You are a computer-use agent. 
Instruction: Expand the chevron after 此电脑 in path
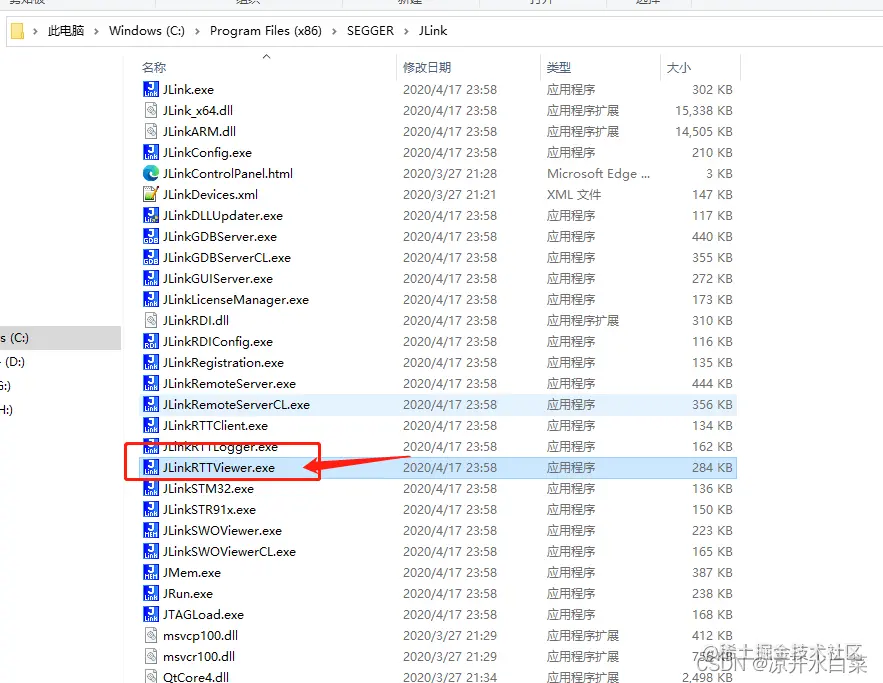click(96, 31)
